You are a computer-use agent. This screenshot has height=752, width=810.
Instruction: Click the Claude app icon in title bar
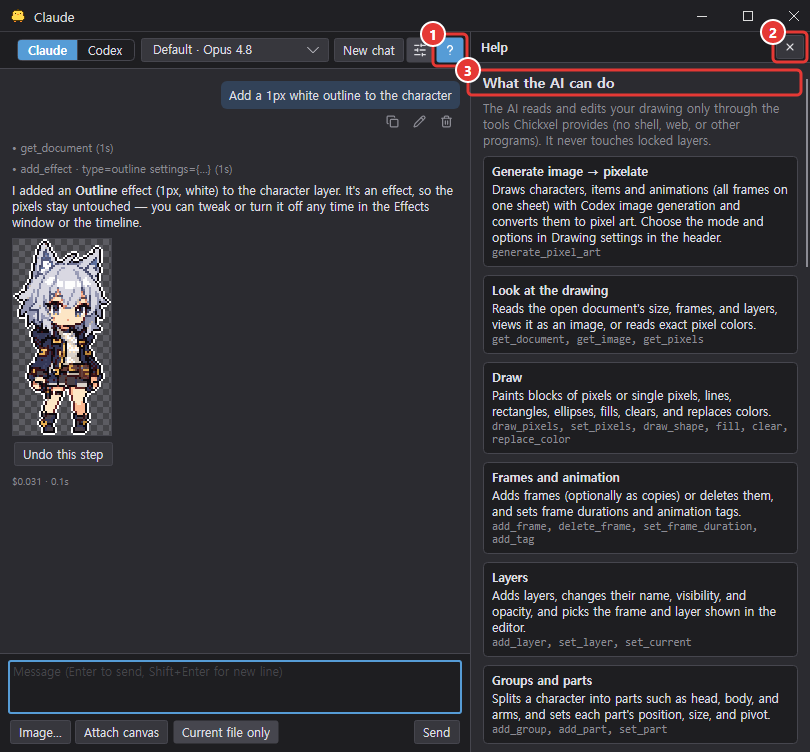(x=18, y=17)
